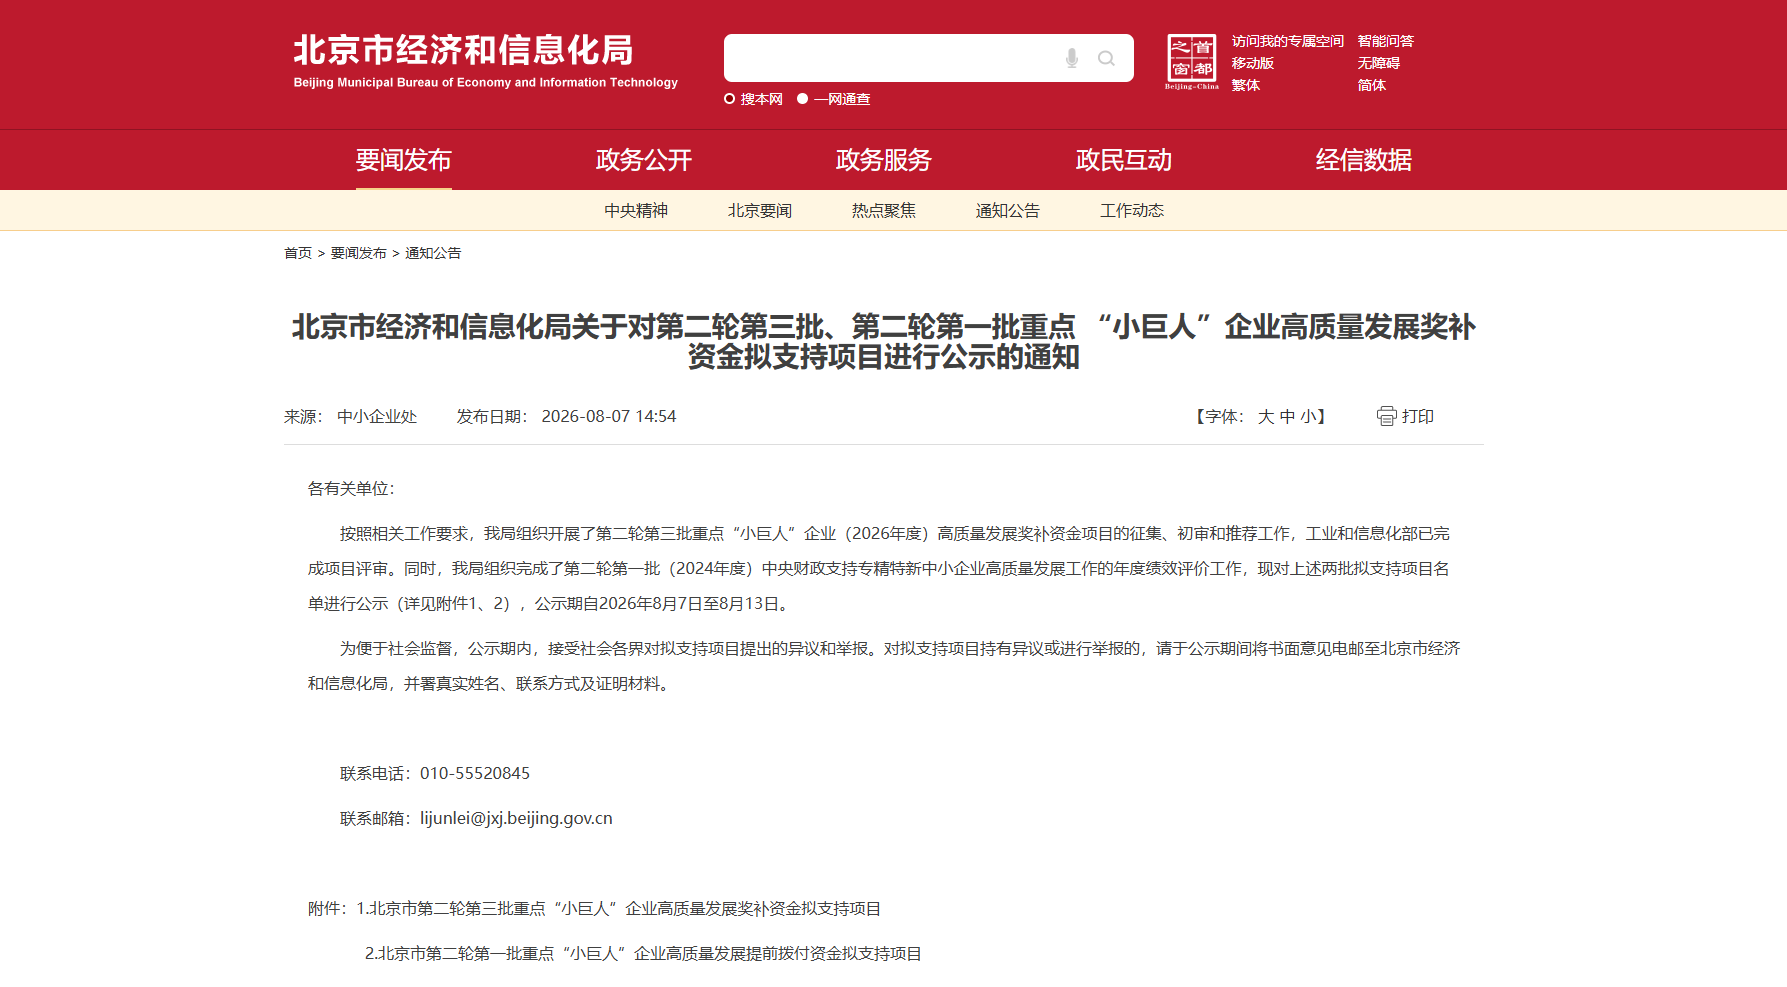Open attachment 1 第二轮第三批 奖补资金拟支持项目
The image size is (1787, 987).
pos(619,909)
